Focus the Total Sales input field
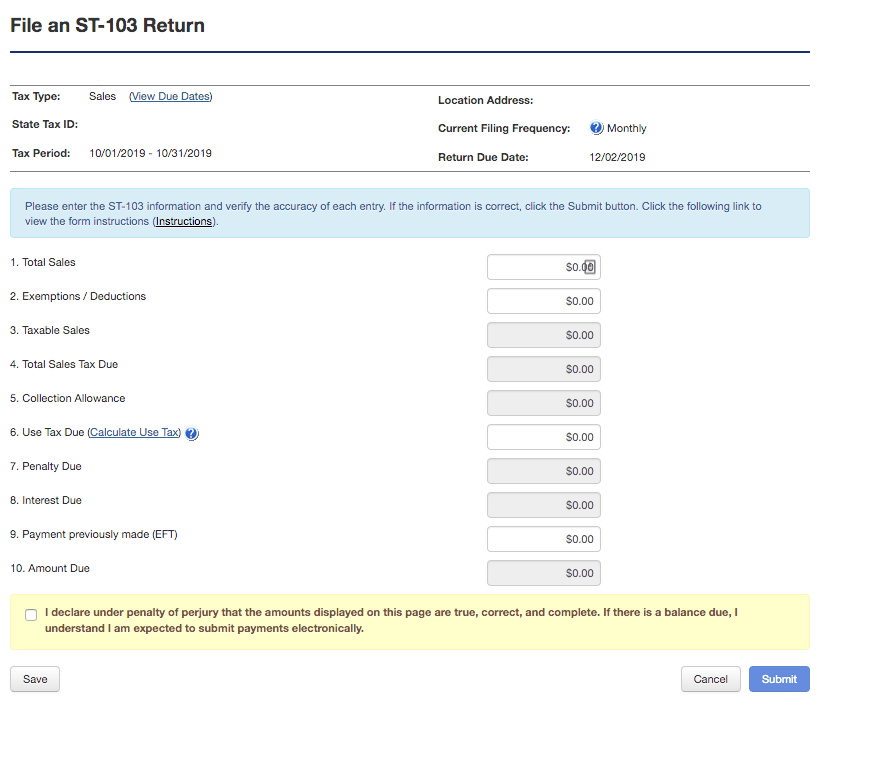 click(x=544, y=267)
